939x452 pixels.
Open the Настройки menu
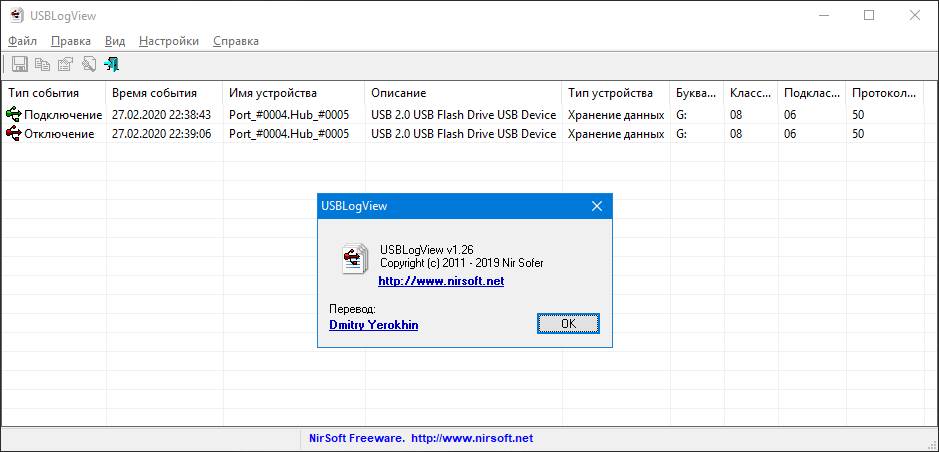[x=169, y=41]
